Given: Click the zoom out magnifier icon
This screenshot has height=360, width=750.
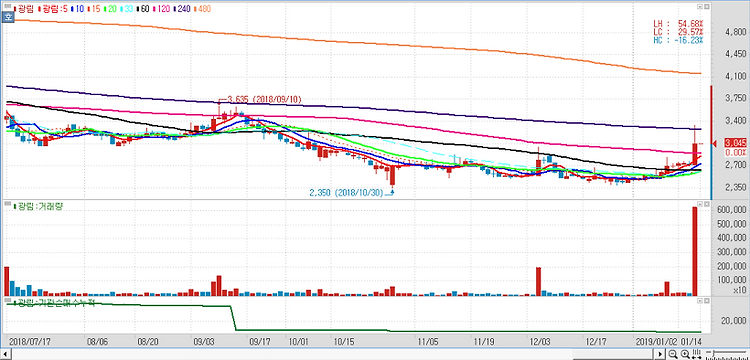Looking at the screenshot, I should click(x=673, y=354).
